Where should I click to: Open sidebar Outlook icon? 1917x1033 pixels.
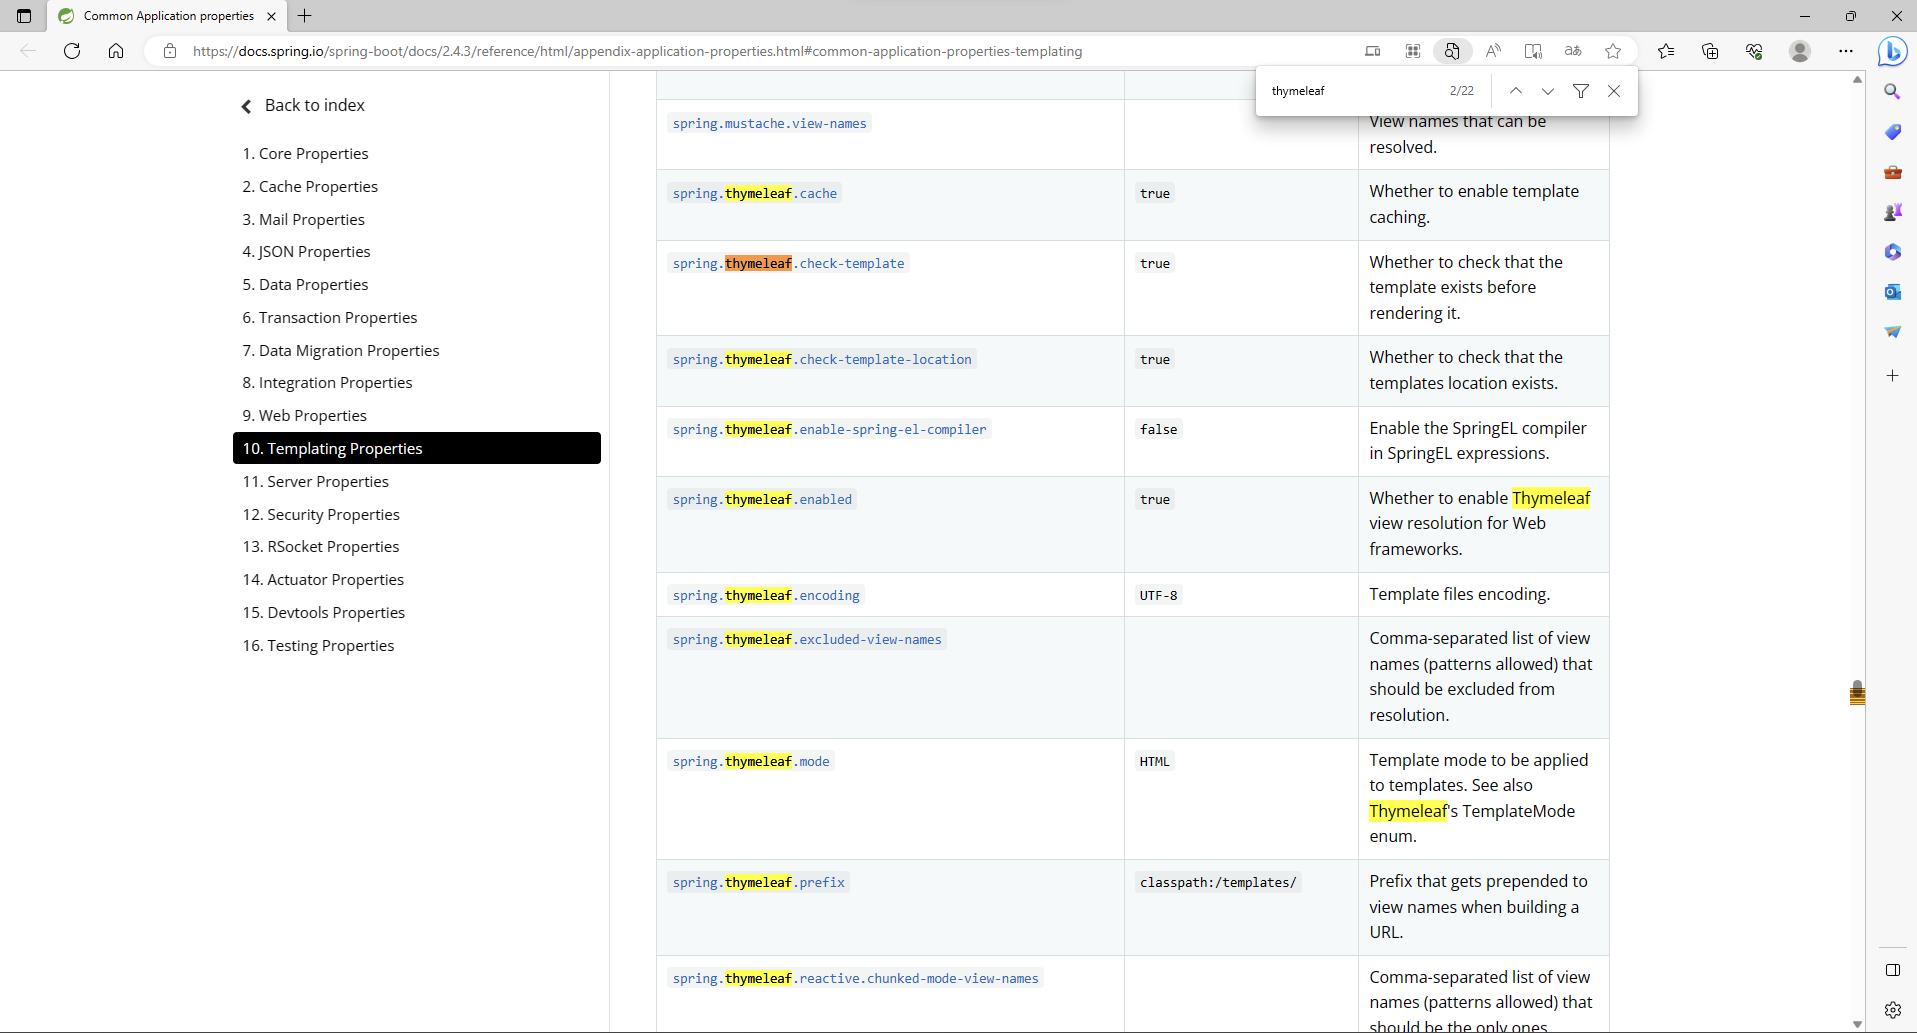(1892, 292)
